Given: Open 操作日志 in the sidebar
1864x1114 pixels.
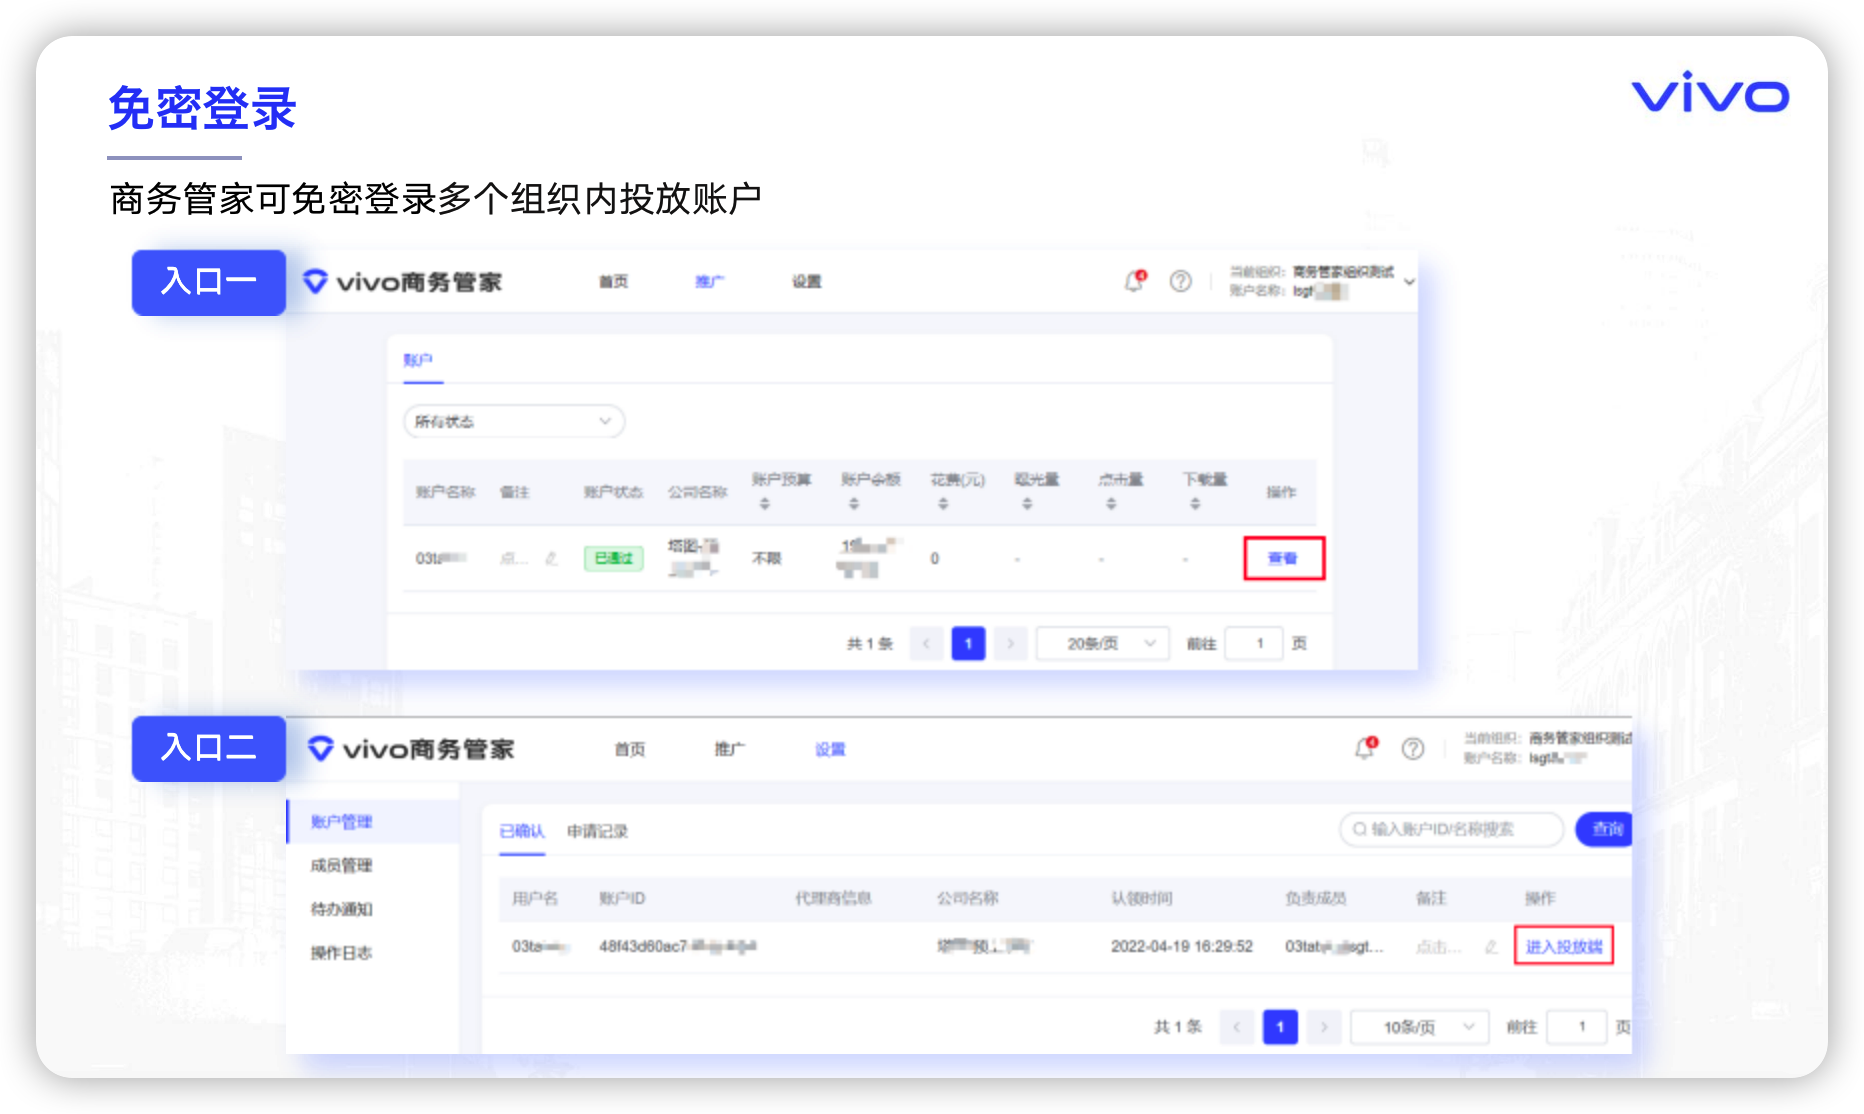Looking at the screenshot, I should coord(341,953).
